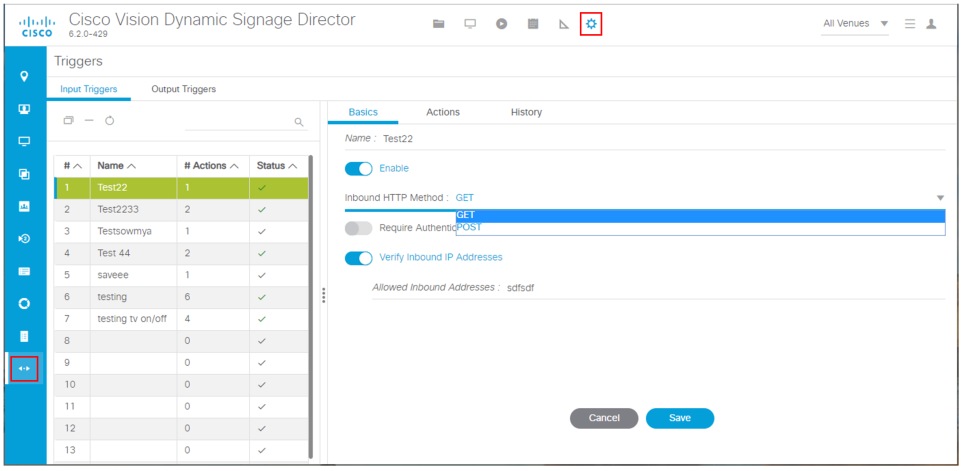Select the Triggers double-arrow sidebar icon
966x471 pixels.
(x=25, y=368)
